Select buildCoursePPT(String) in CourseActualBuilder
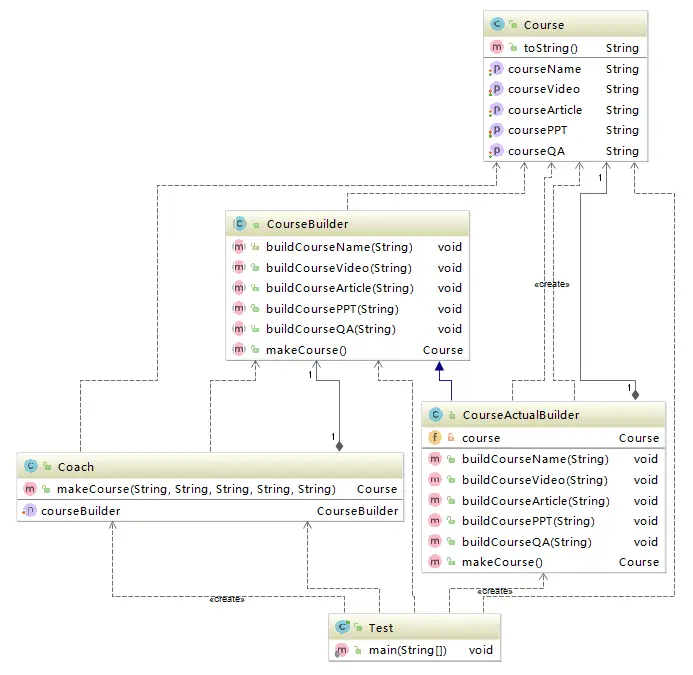693x675 pixels. 528,521
